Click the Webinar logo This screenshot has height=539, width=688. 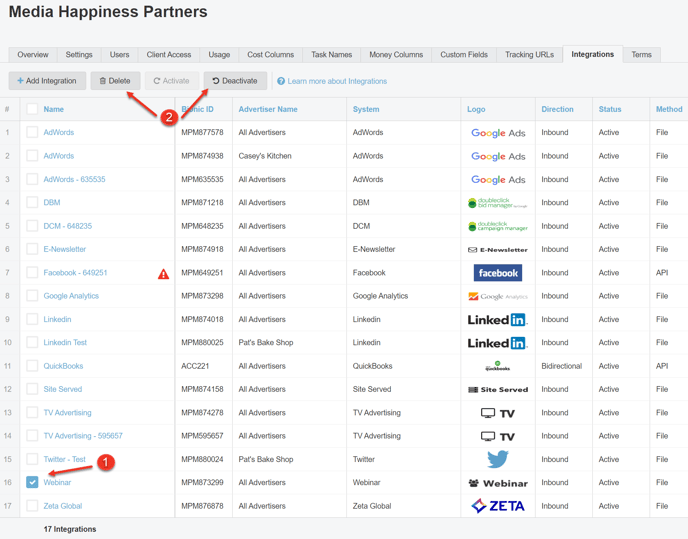click(498, 483)
